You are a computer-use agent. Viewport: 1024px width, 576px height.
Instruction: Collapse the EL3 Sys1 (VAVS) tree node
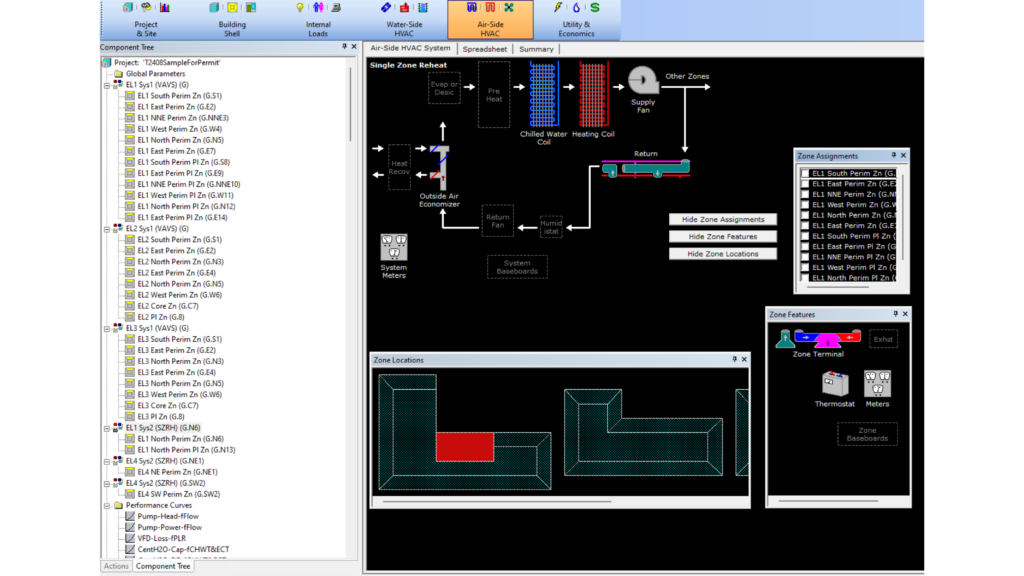(x=106, y=328)
